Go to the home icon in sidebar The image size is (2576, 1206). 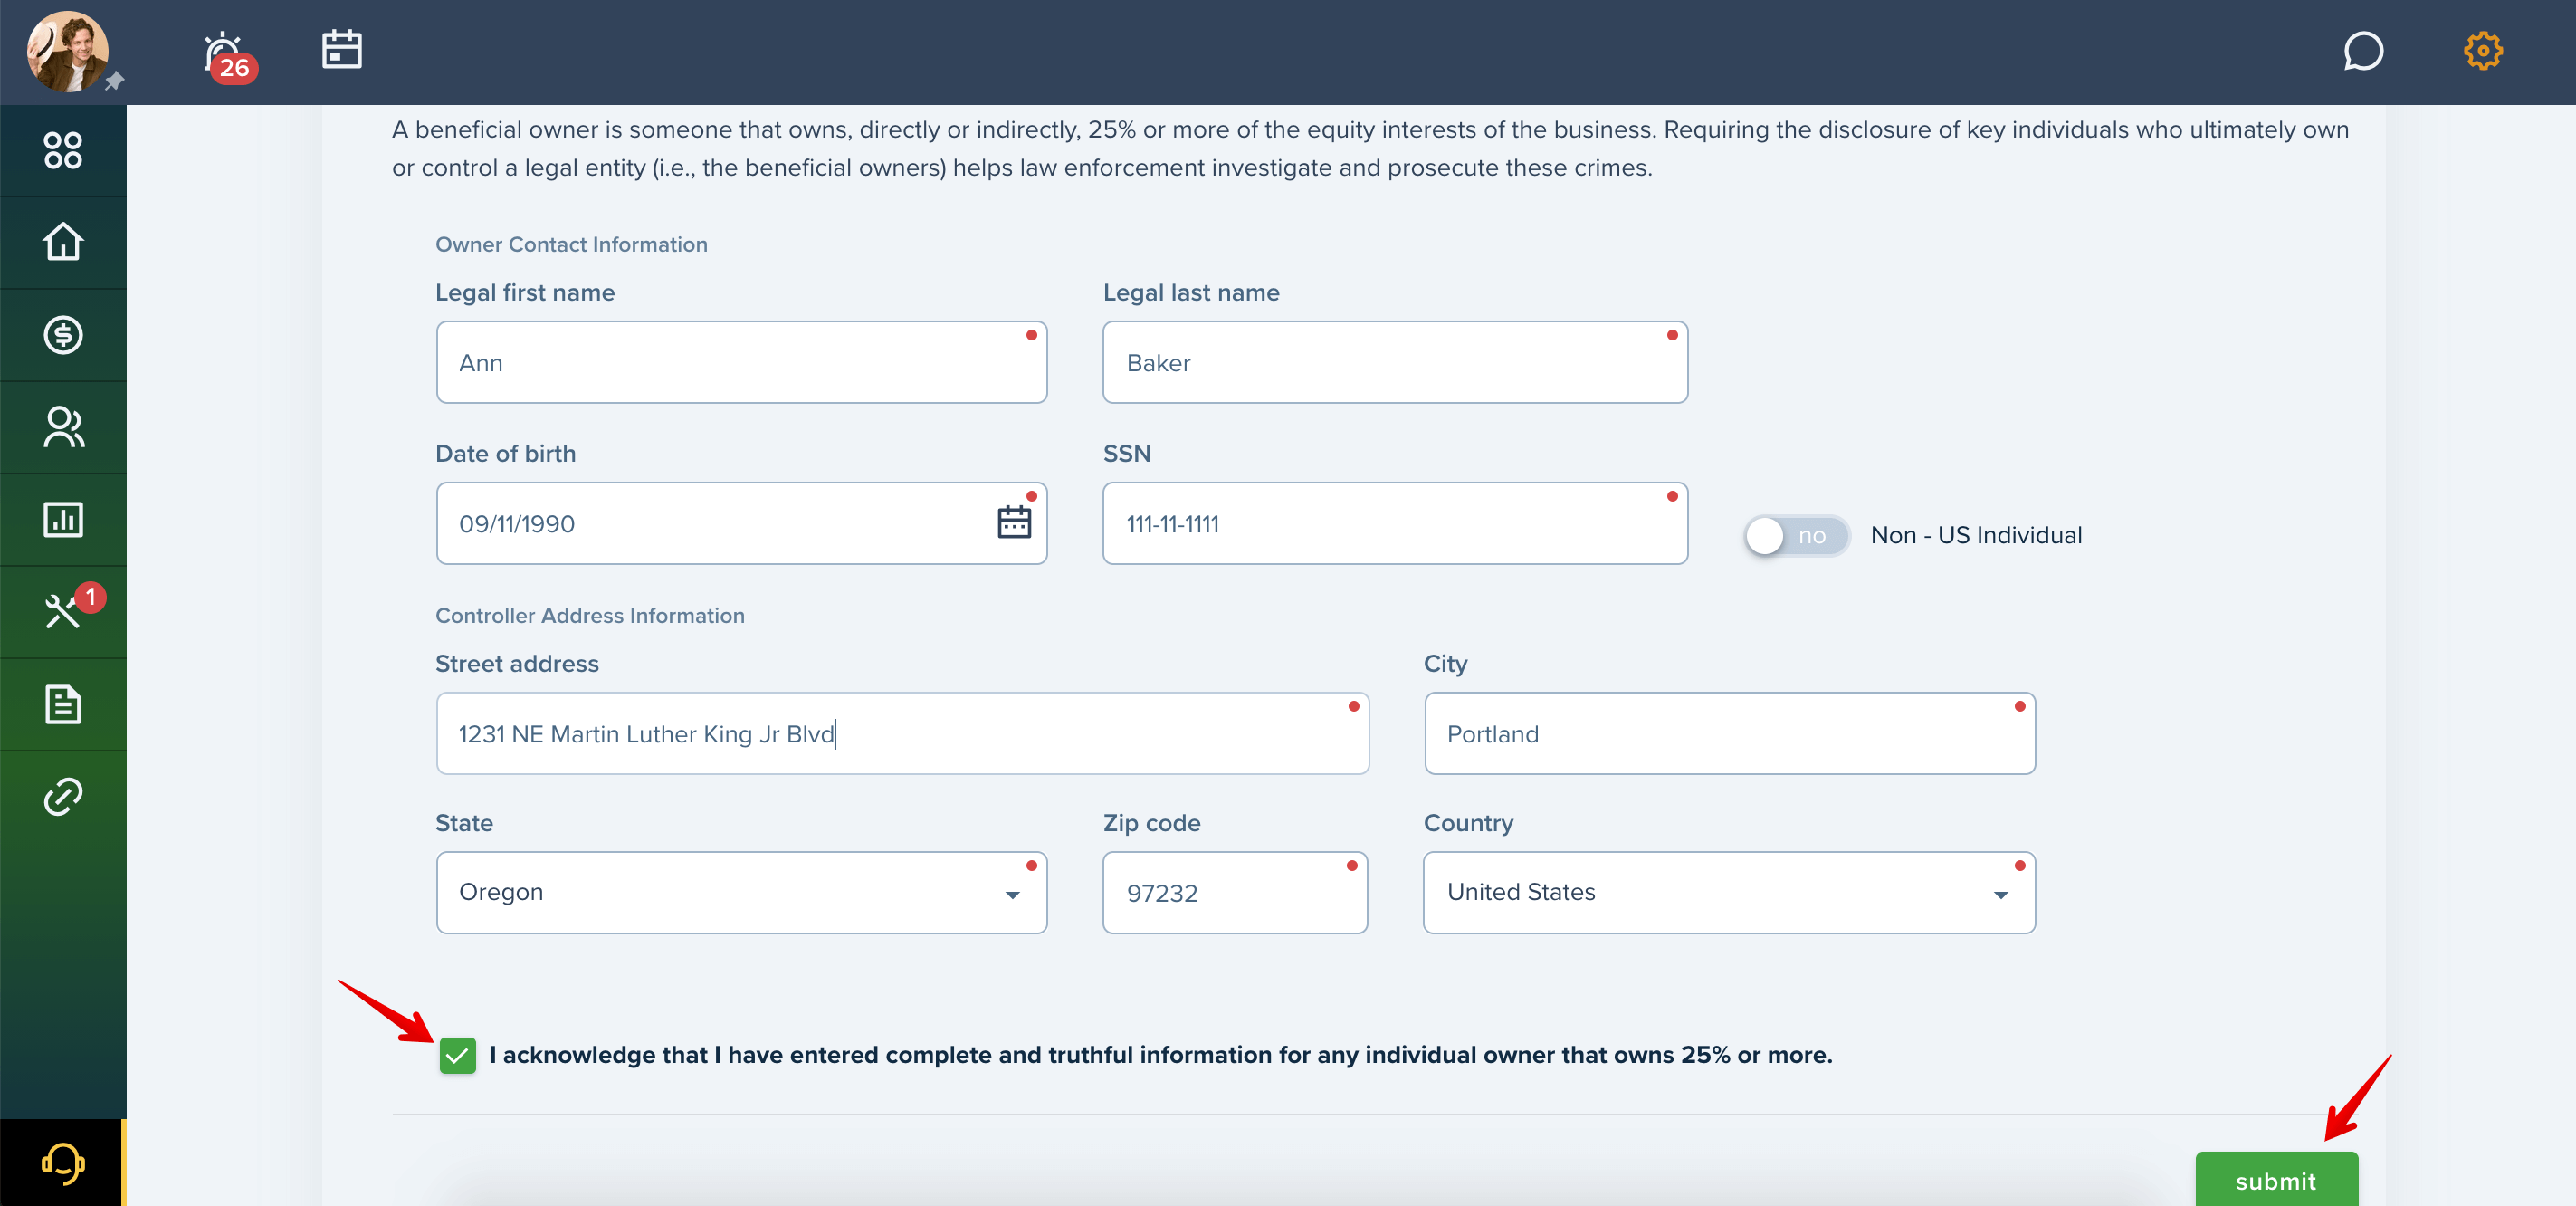tap(63, 242)
